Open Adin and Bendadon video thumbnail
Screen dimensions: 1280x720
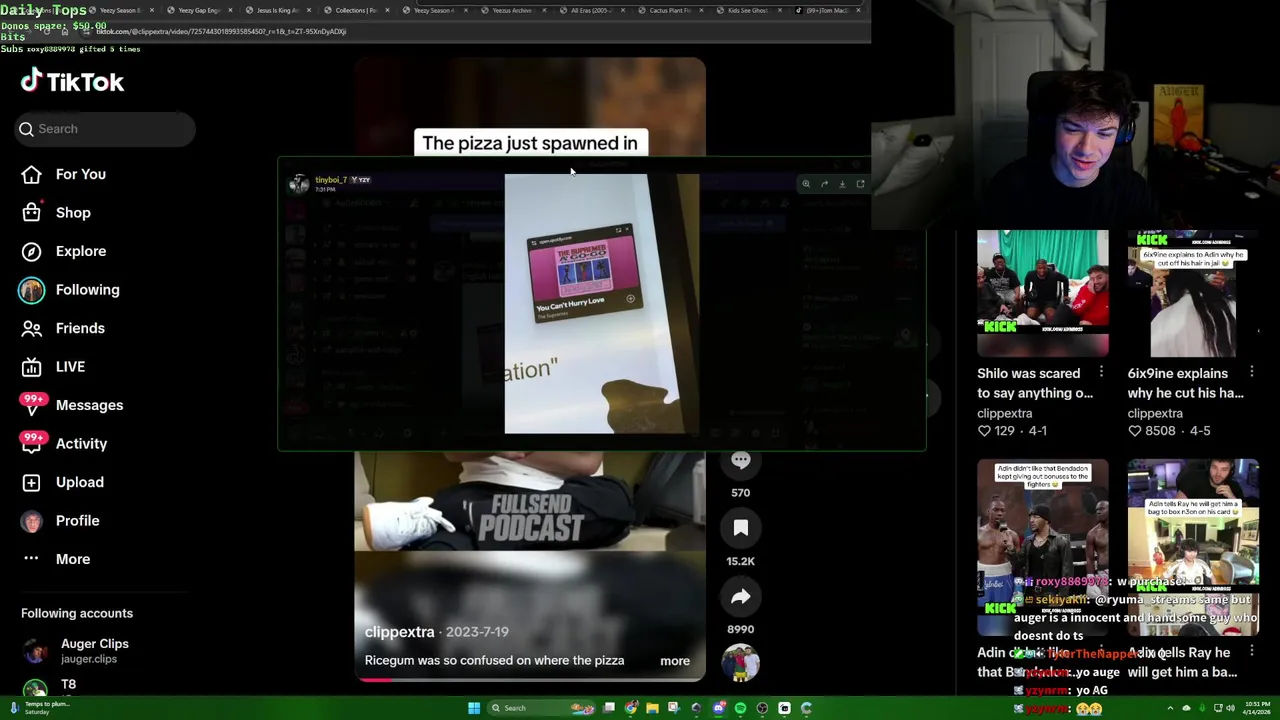pyautogui.click(x=1042, y=548)
